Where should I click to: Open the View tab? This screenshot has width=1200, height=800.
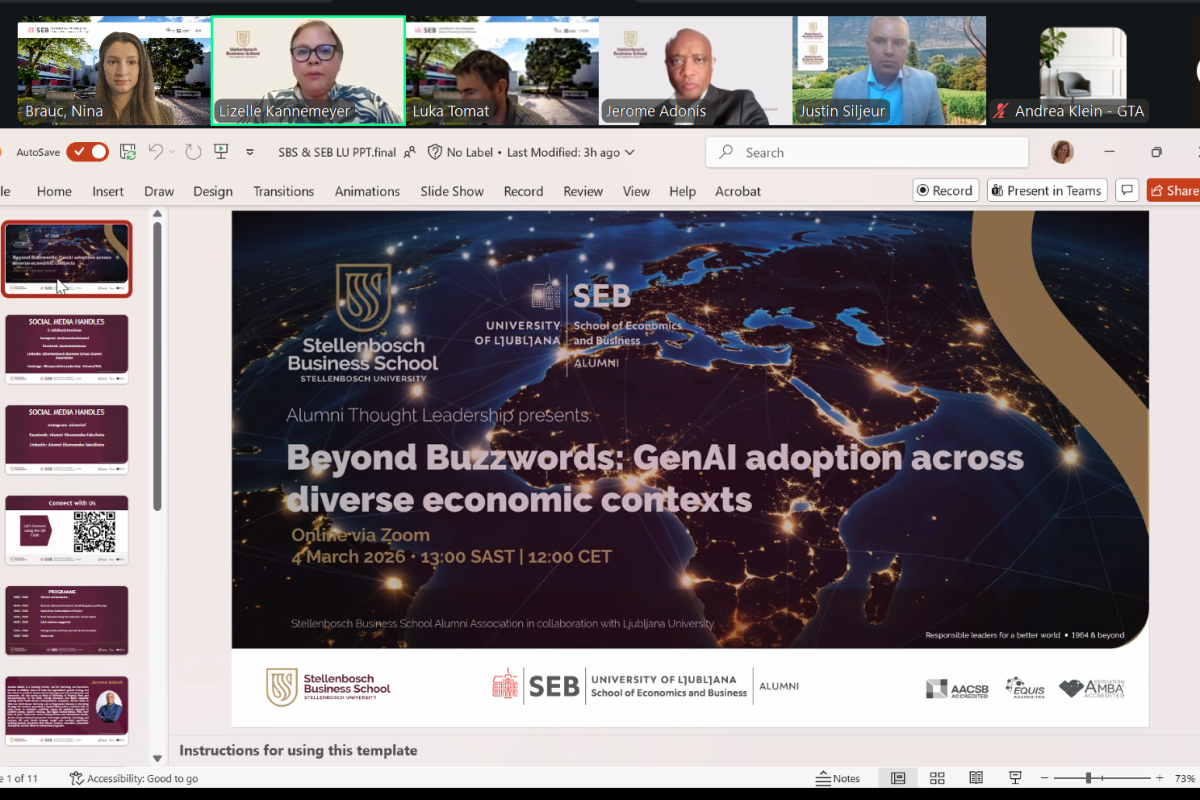tap(636, 191)
